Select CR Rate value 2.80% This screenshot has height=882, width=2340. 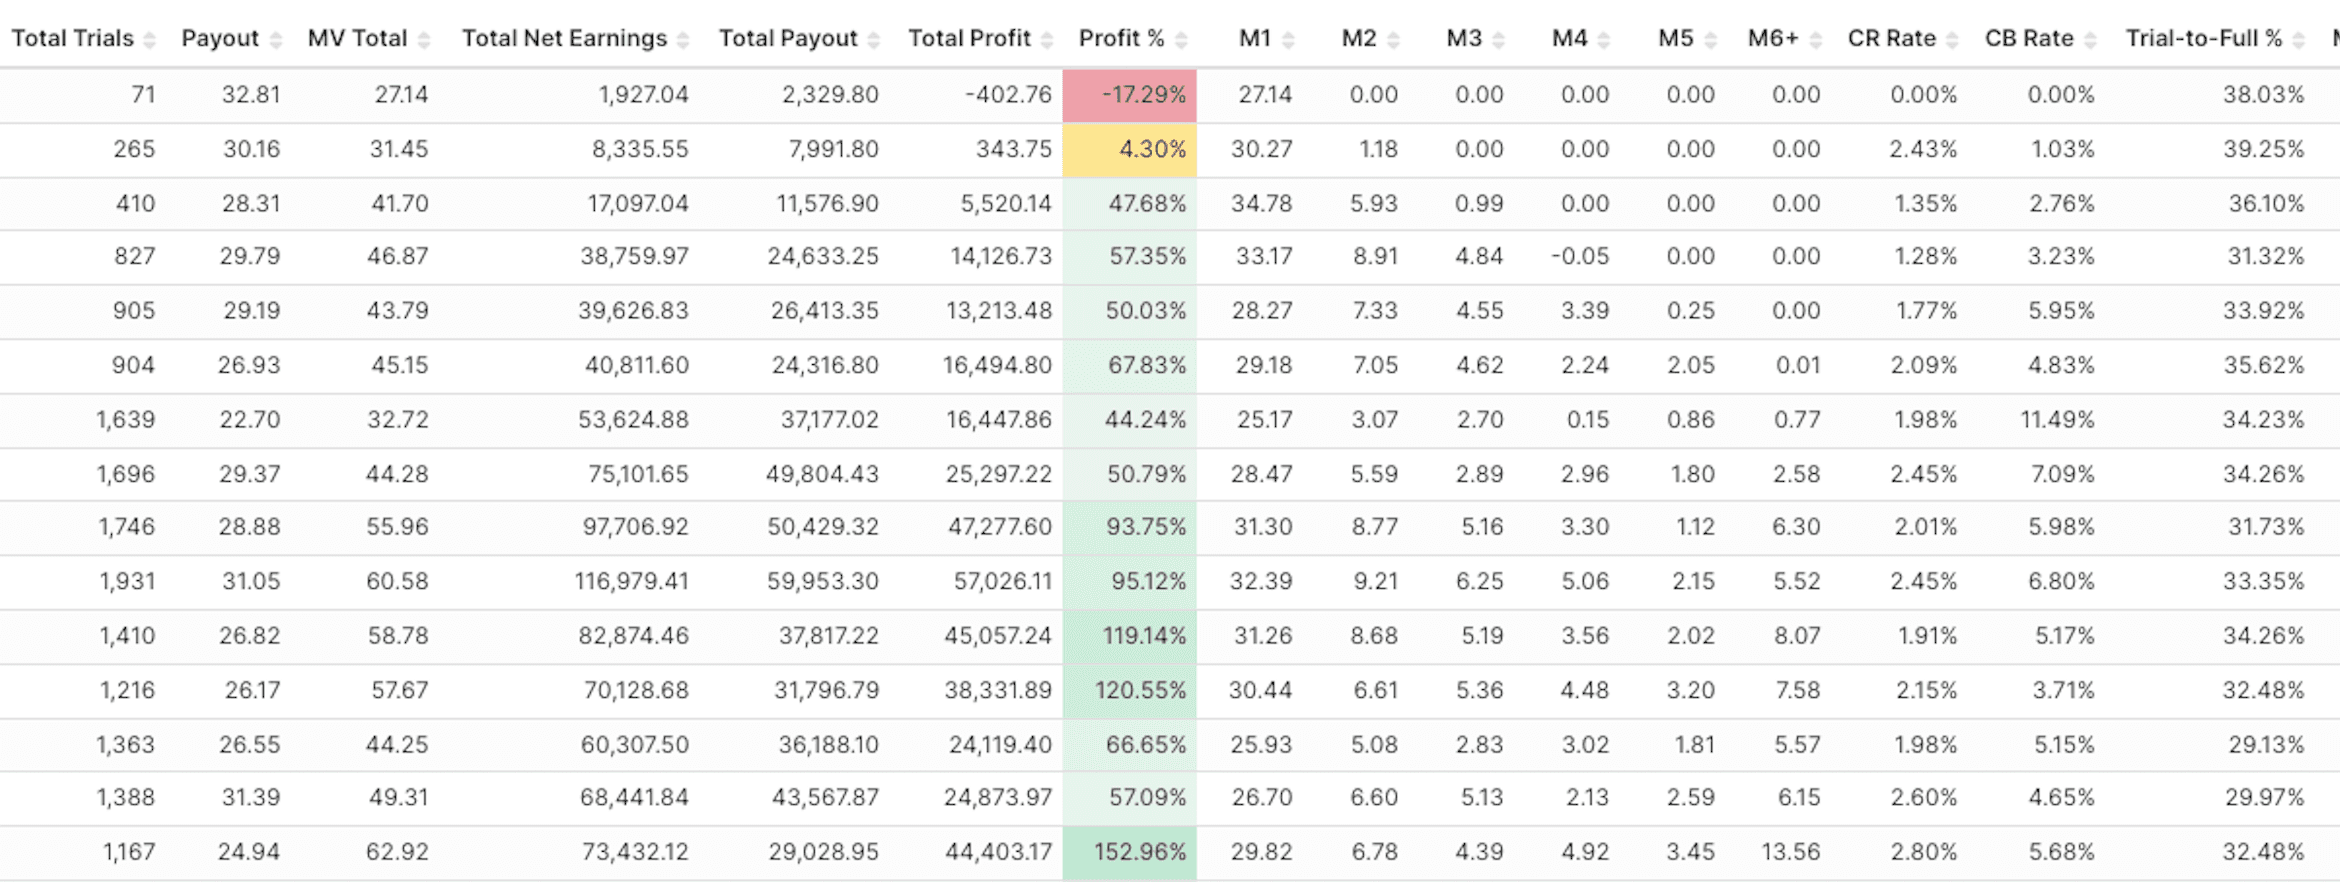point(1923,852)
